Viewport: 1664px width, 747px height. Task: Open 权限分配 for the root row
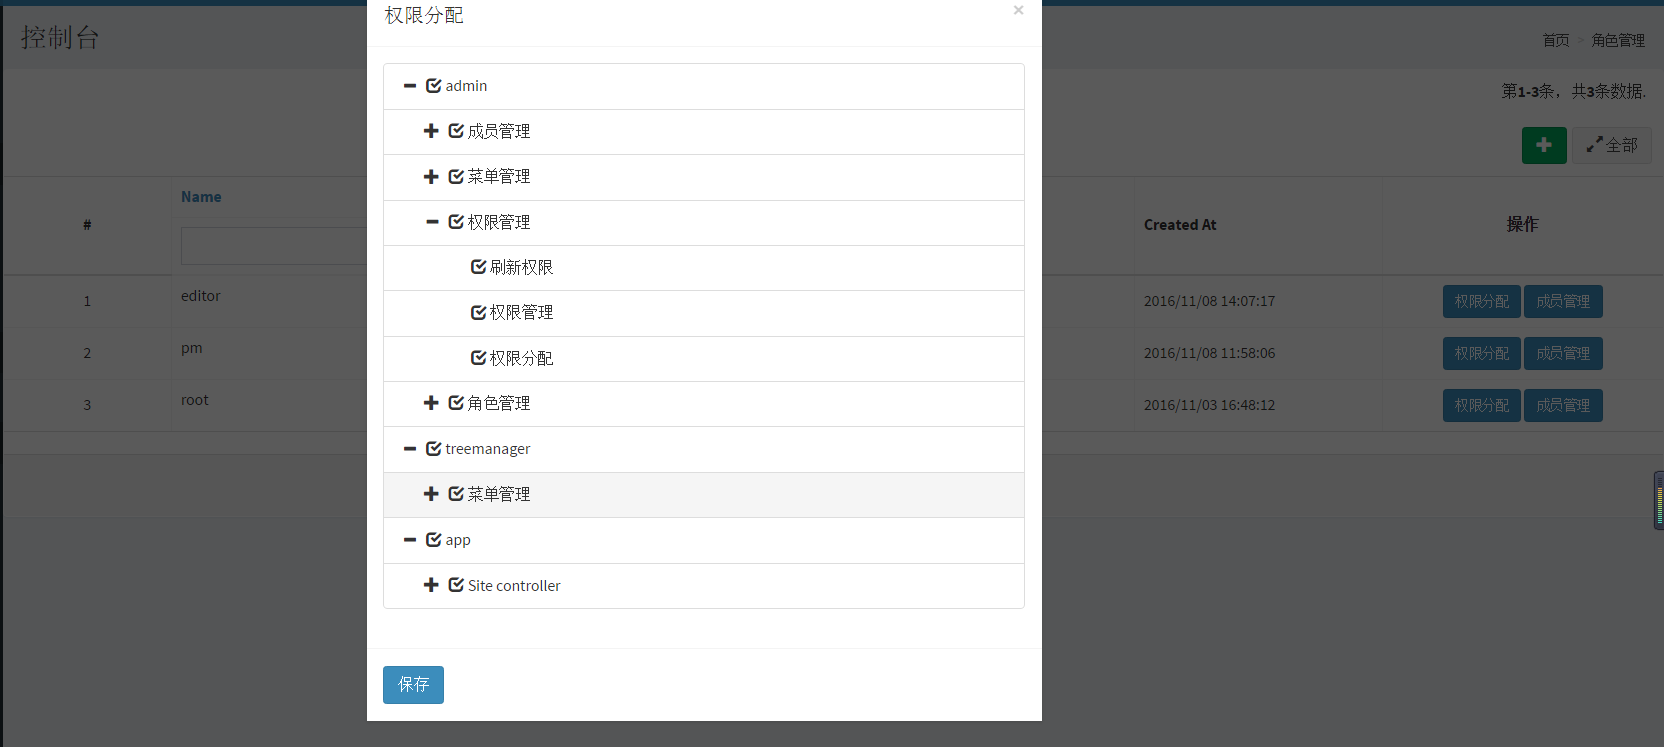pos(1481,405)
